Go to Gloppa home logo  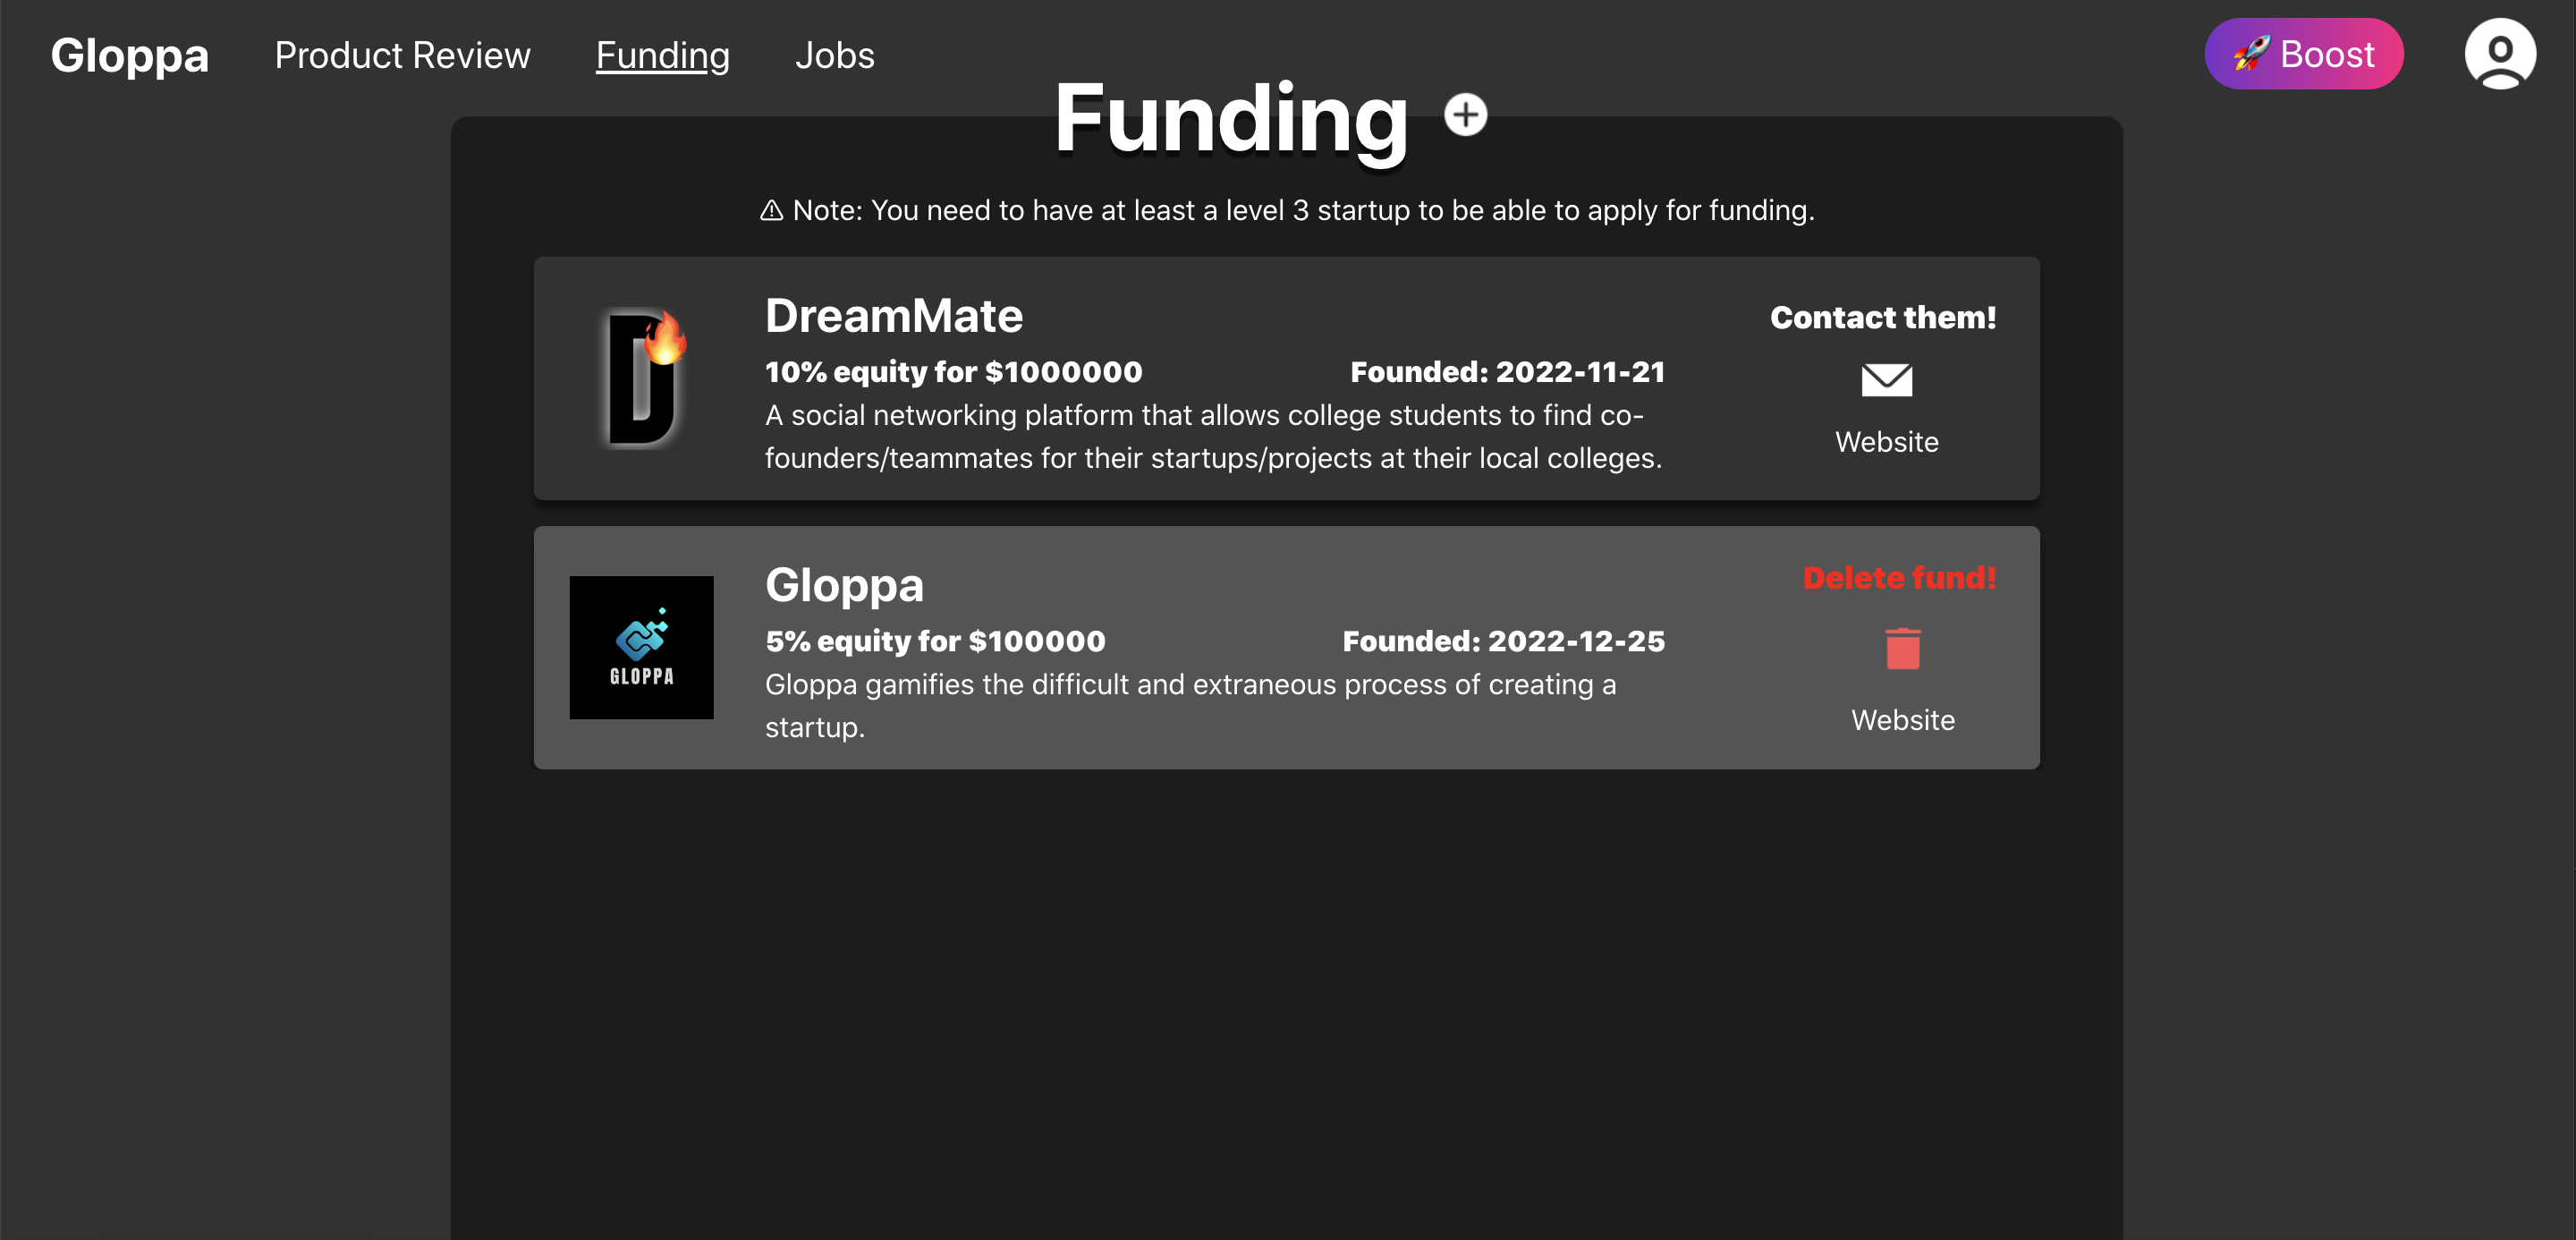130,55
